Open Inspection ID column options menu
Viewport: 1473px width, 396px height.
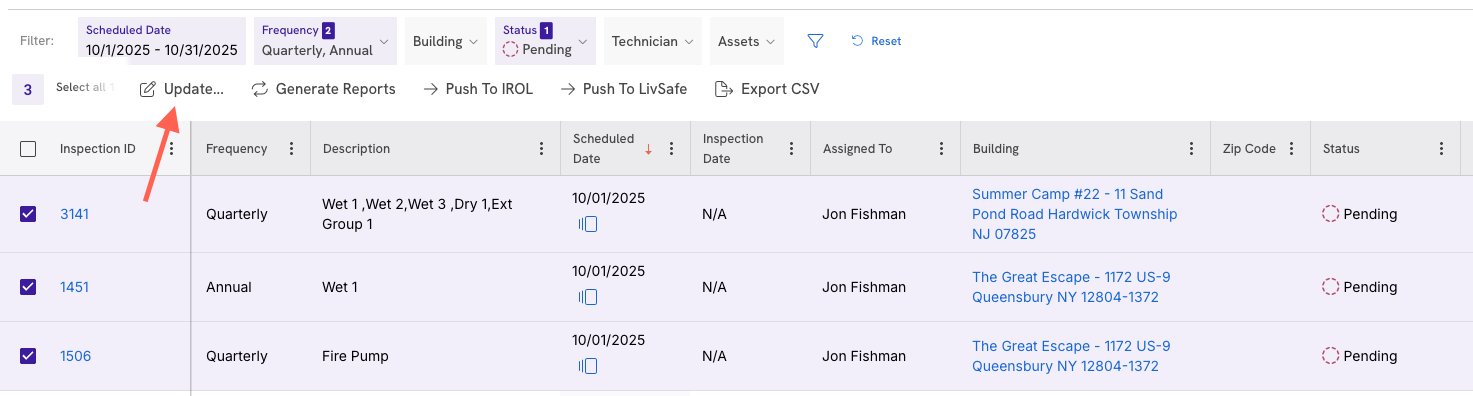[x=171, y=149]
